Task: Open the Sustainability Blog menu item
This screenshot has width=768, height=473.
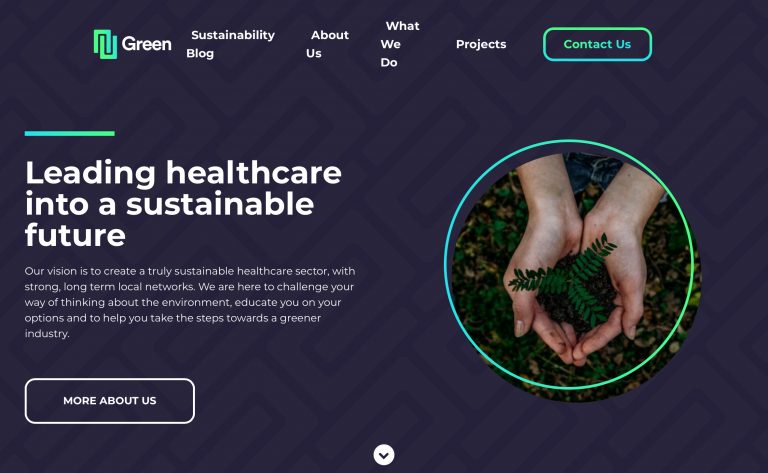Action: 231,44
